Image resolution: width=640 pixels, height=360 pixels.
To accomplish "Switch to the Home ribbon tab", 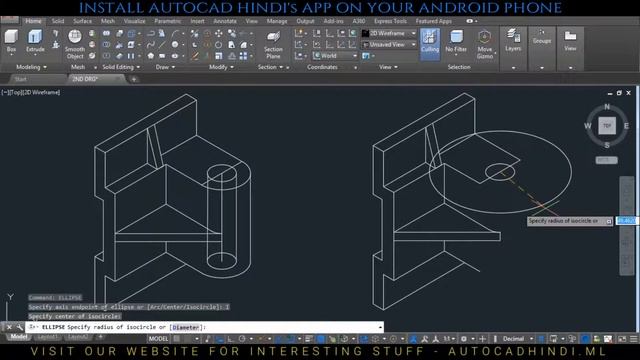I will 33,21.
